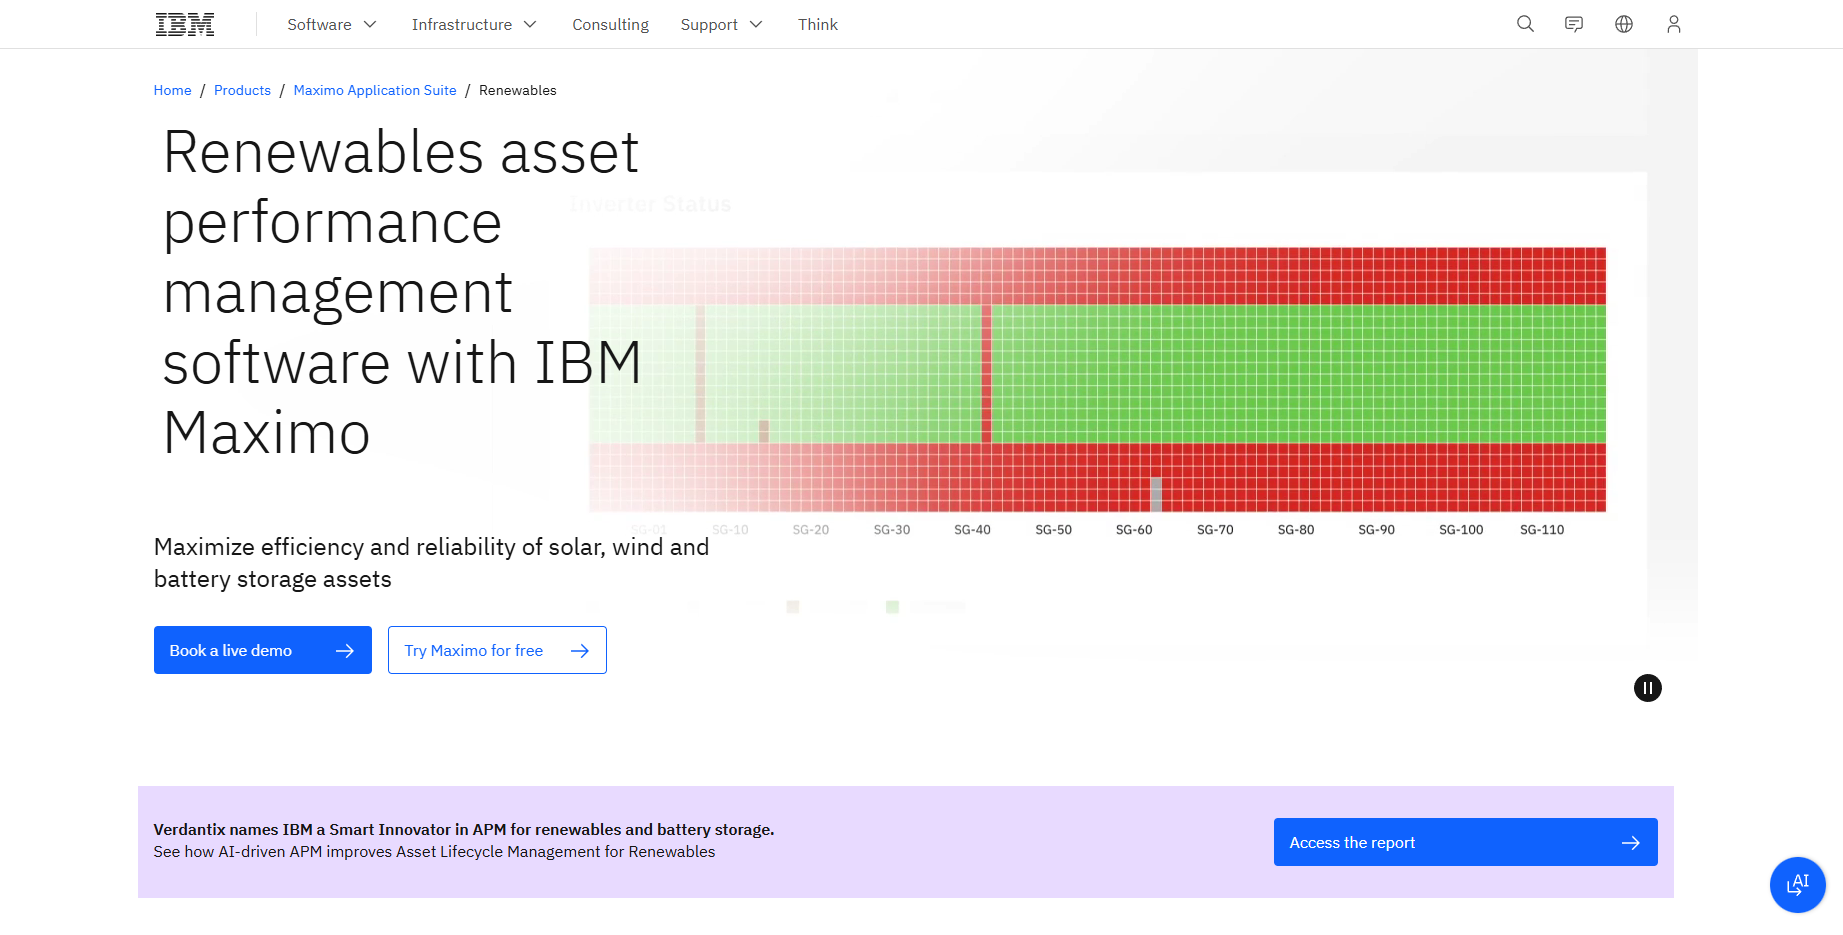Open Think in top navigation
The image size is (1843, 935).
tap(818, 24)
